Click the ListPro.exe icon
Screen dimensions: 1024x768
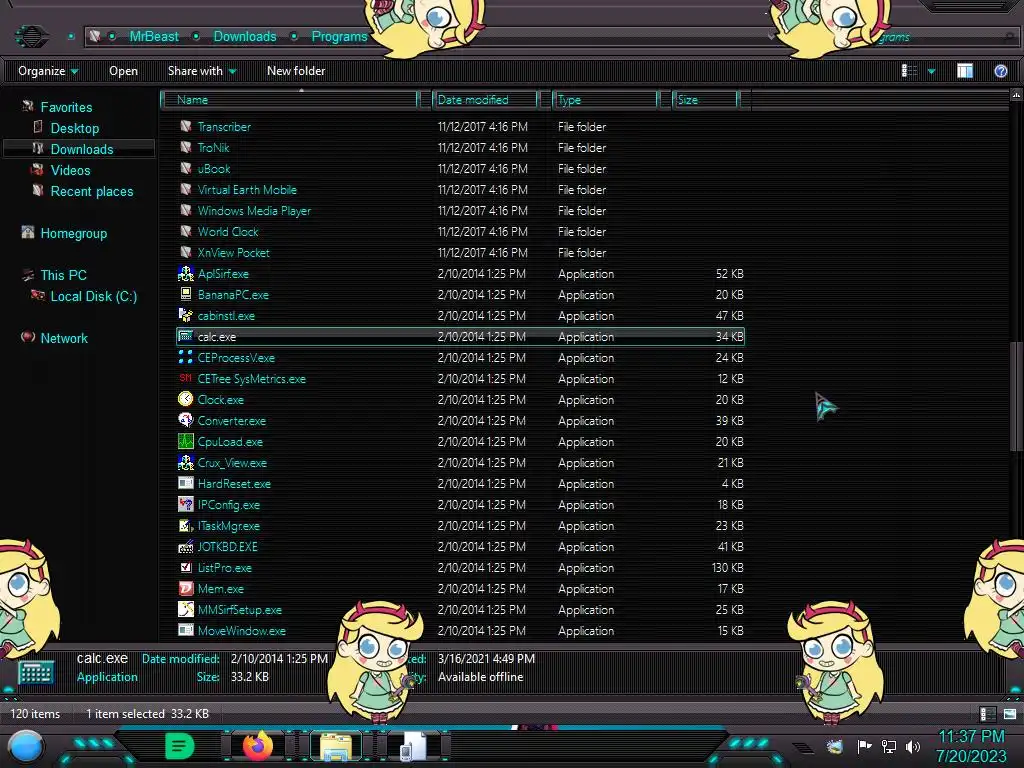[x=185, y=568]
